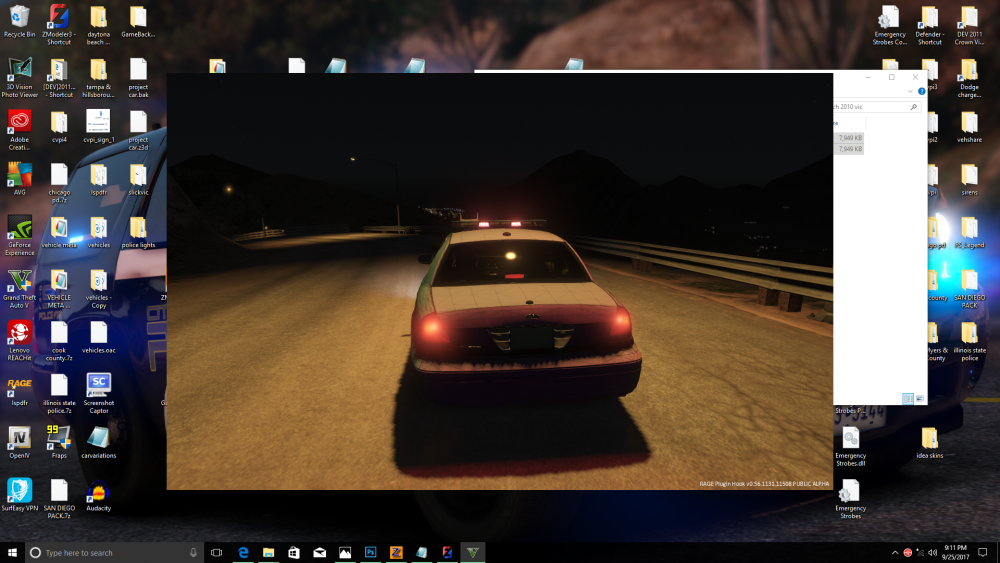Open volume control in system tray

pyautogui.click(x=932, y=552)
